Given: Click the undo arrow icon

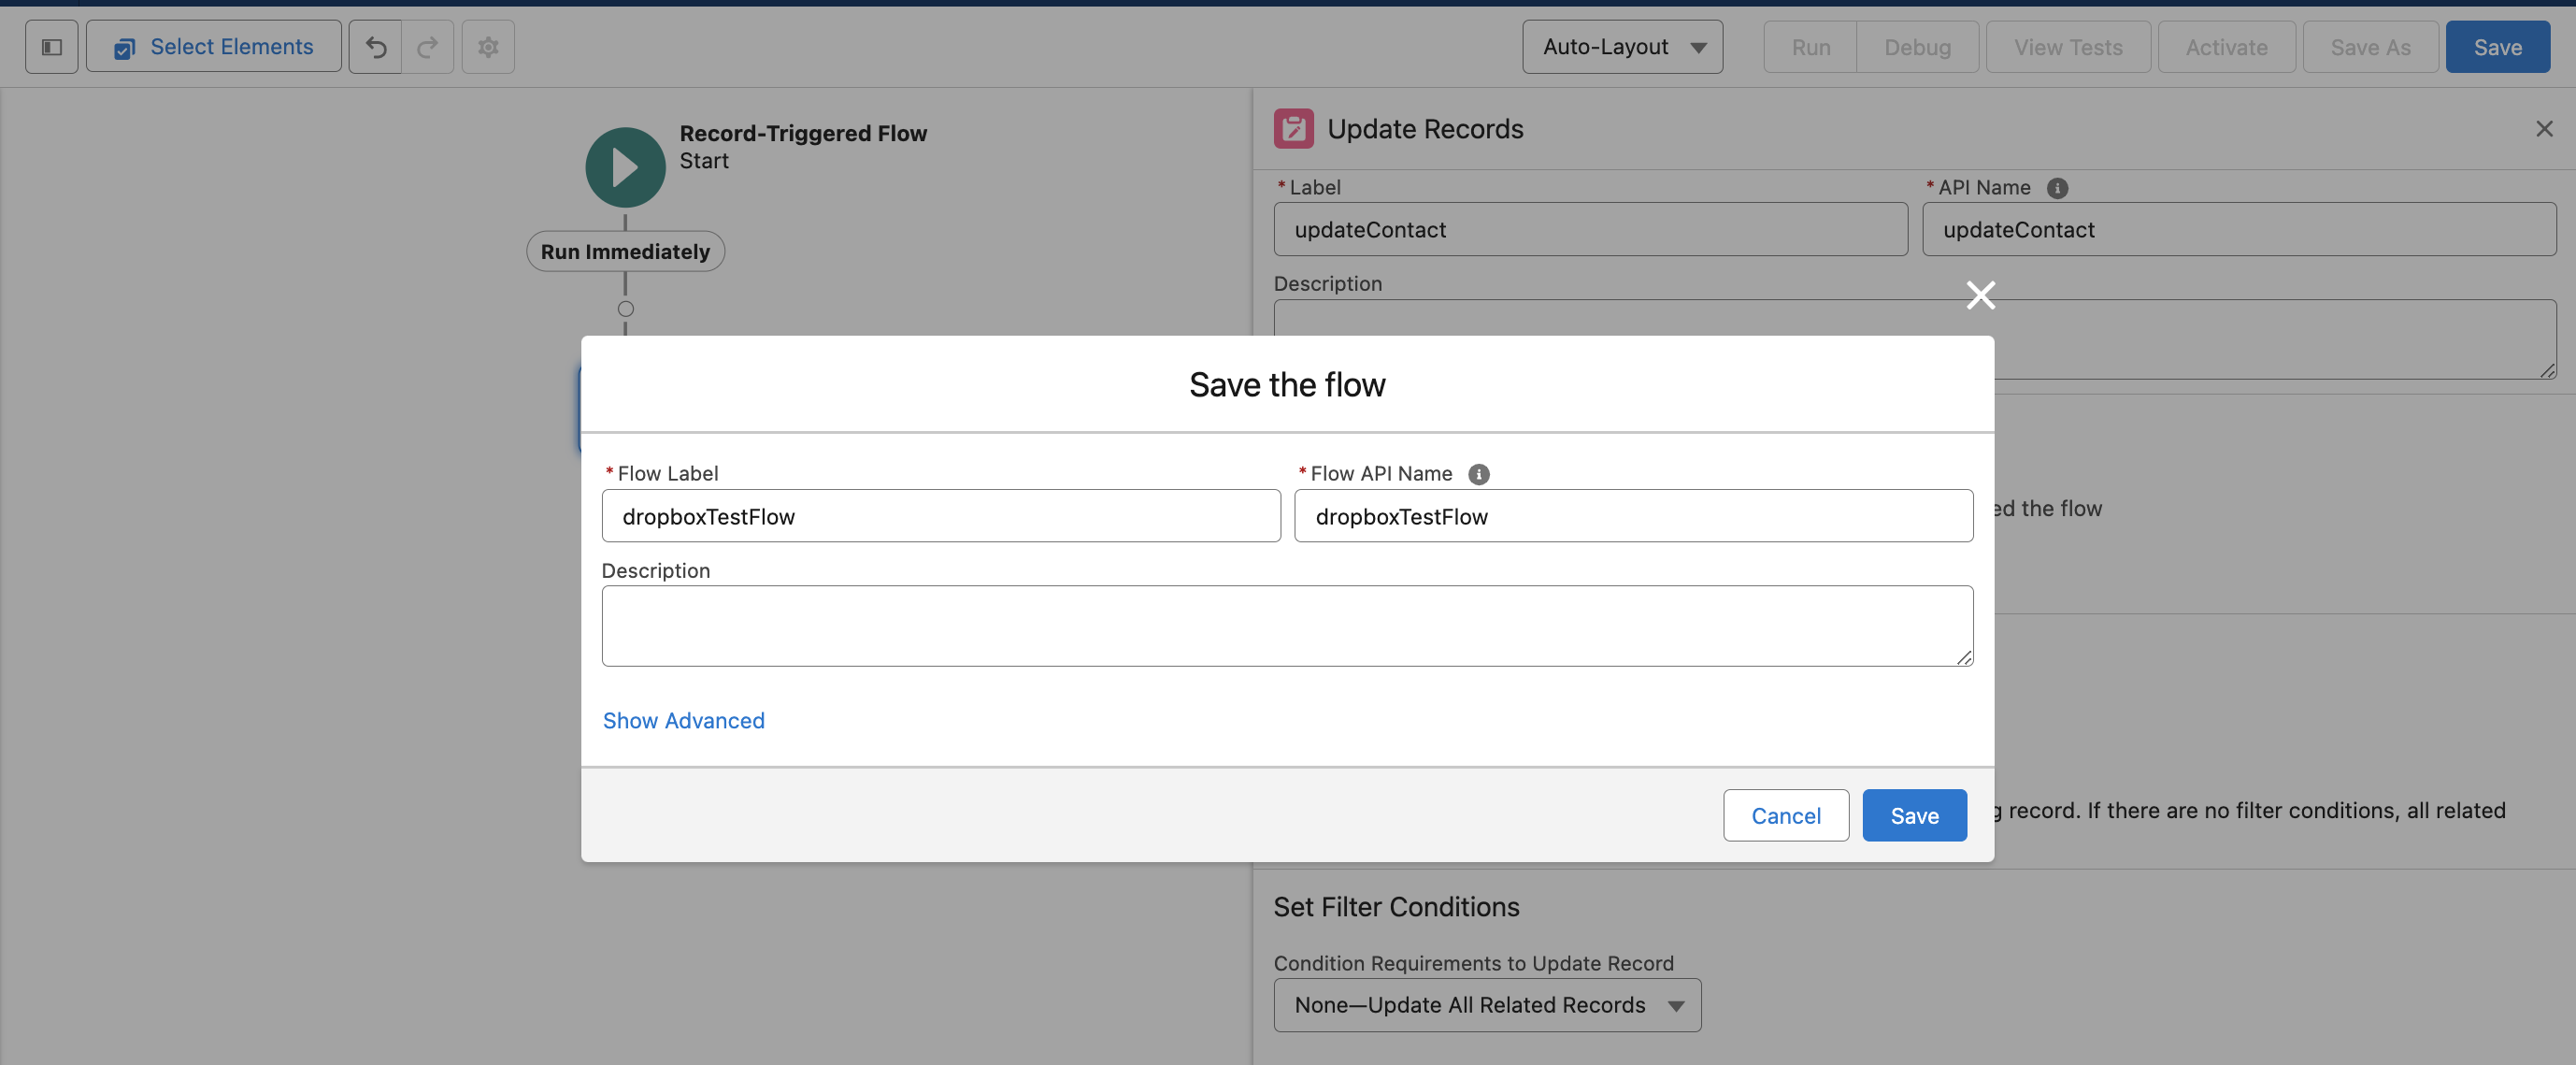Looking at the screenshot, I should (x=375, y=46).
